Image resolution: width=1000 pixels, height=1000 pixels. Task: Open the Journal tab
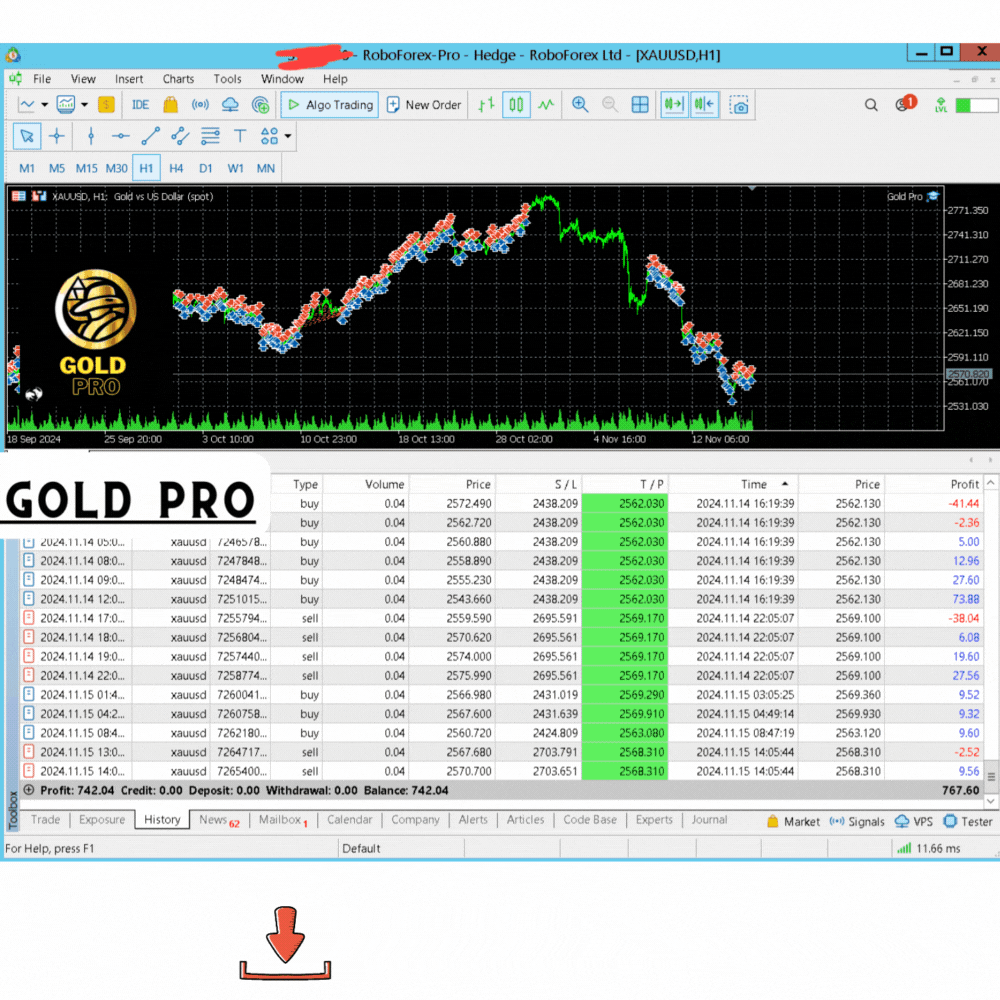click(709, 820)
